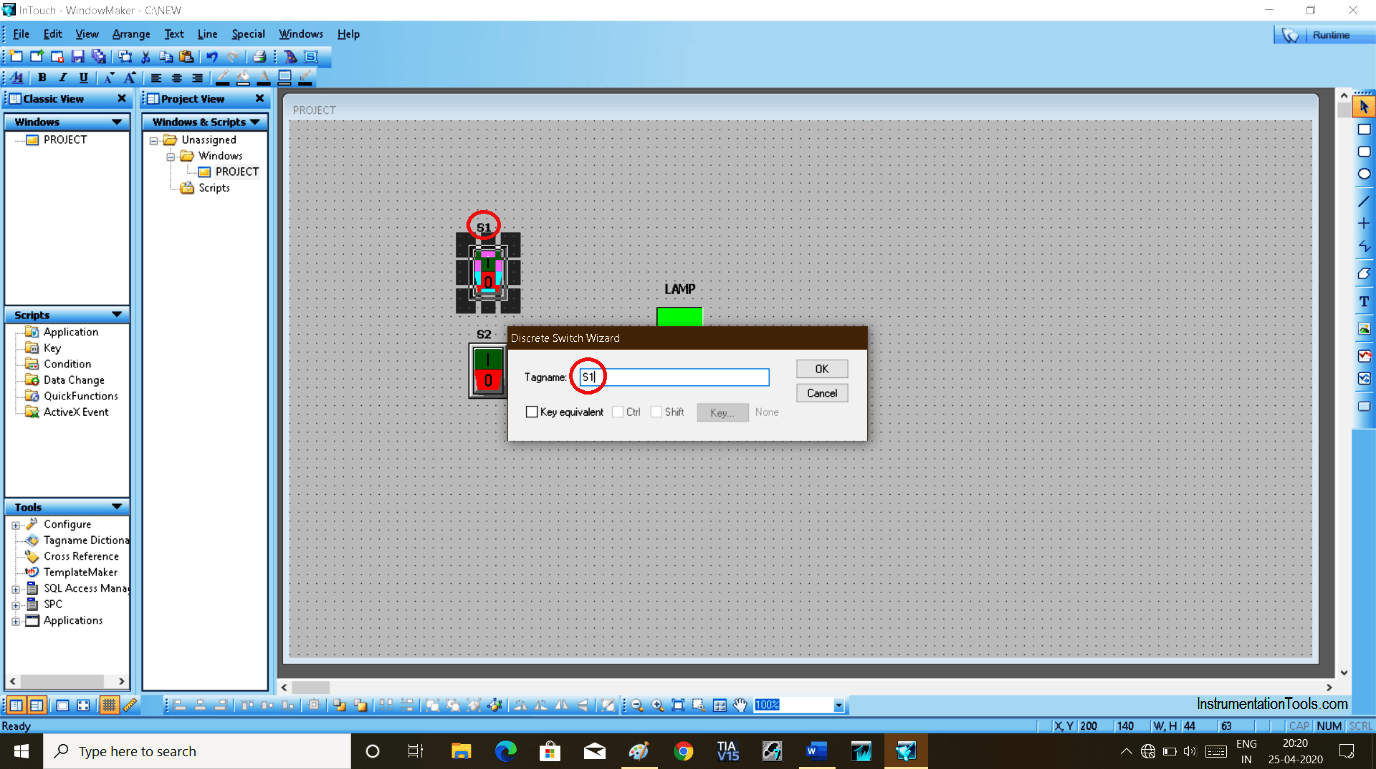Select the real-time trend chart tool

[x=1364, y=355]
